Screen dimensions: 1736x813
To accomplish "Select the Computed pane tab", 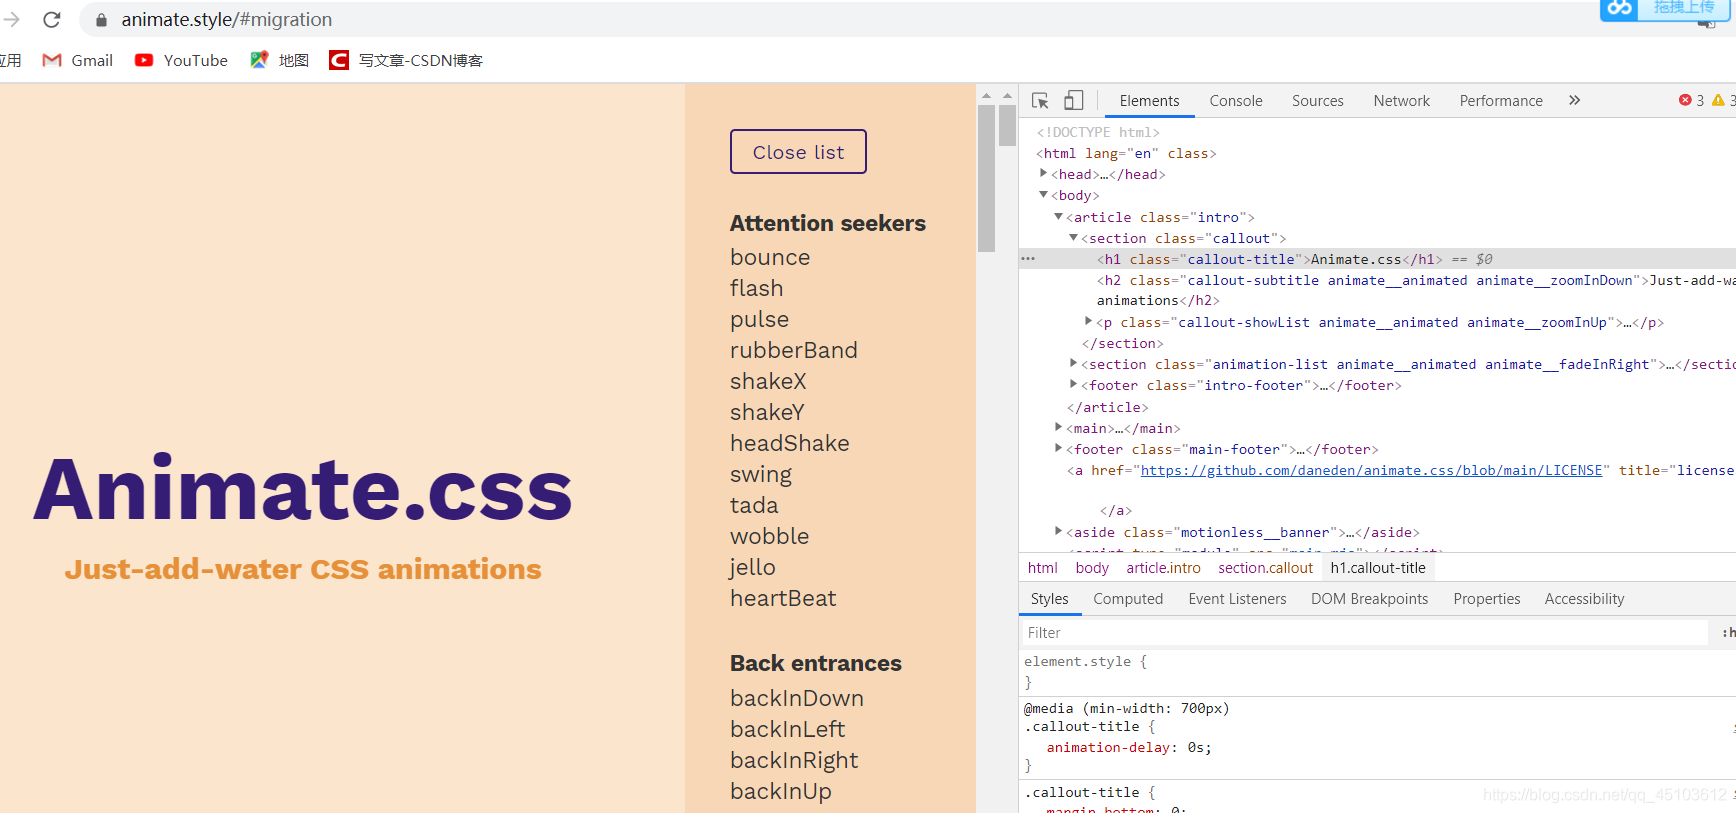I will click(1128, 599).
